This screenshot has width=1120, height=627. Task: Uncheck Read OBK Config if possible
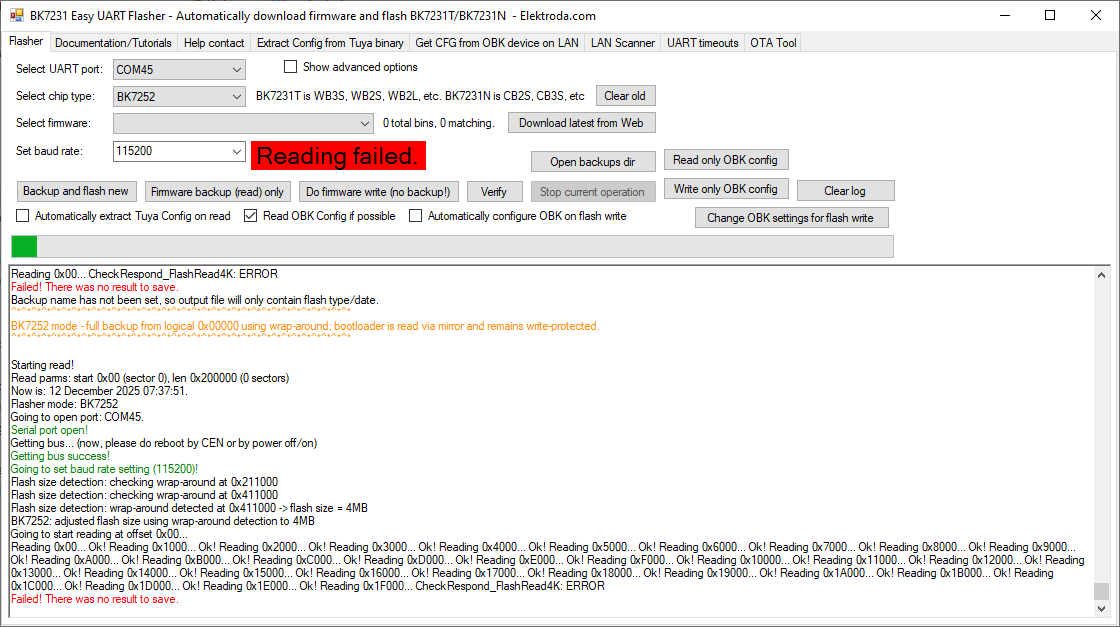[x=250, y=216]
